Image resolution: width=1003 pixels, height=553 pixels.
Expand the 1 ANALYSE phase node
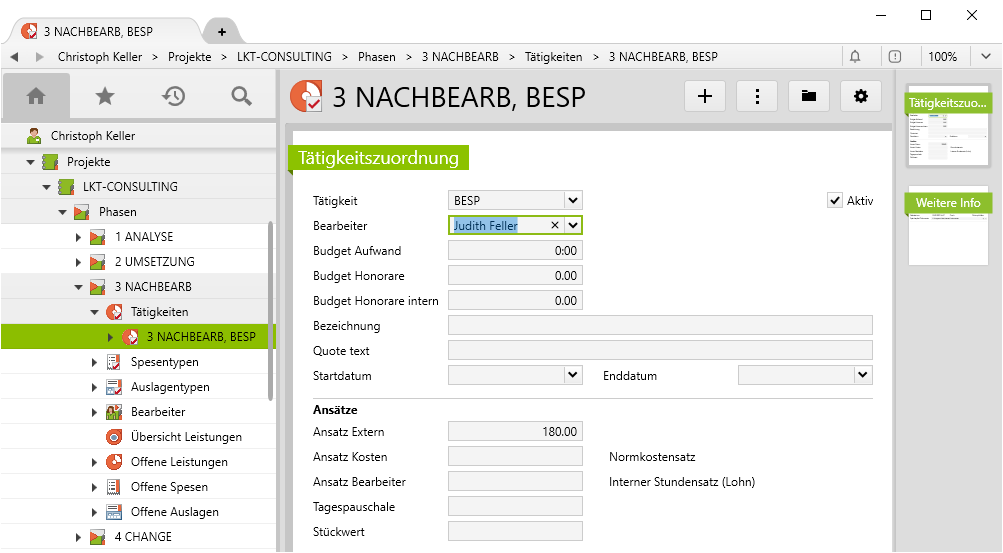pyautogui.click(x=79, y=237)
